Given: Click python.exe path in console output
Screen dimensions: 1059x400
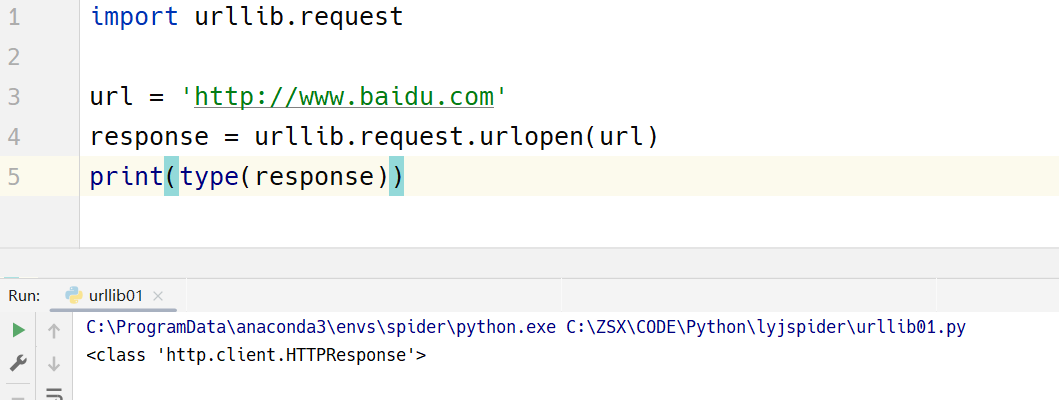Looking at the screenshot, I should click(320, 328).
